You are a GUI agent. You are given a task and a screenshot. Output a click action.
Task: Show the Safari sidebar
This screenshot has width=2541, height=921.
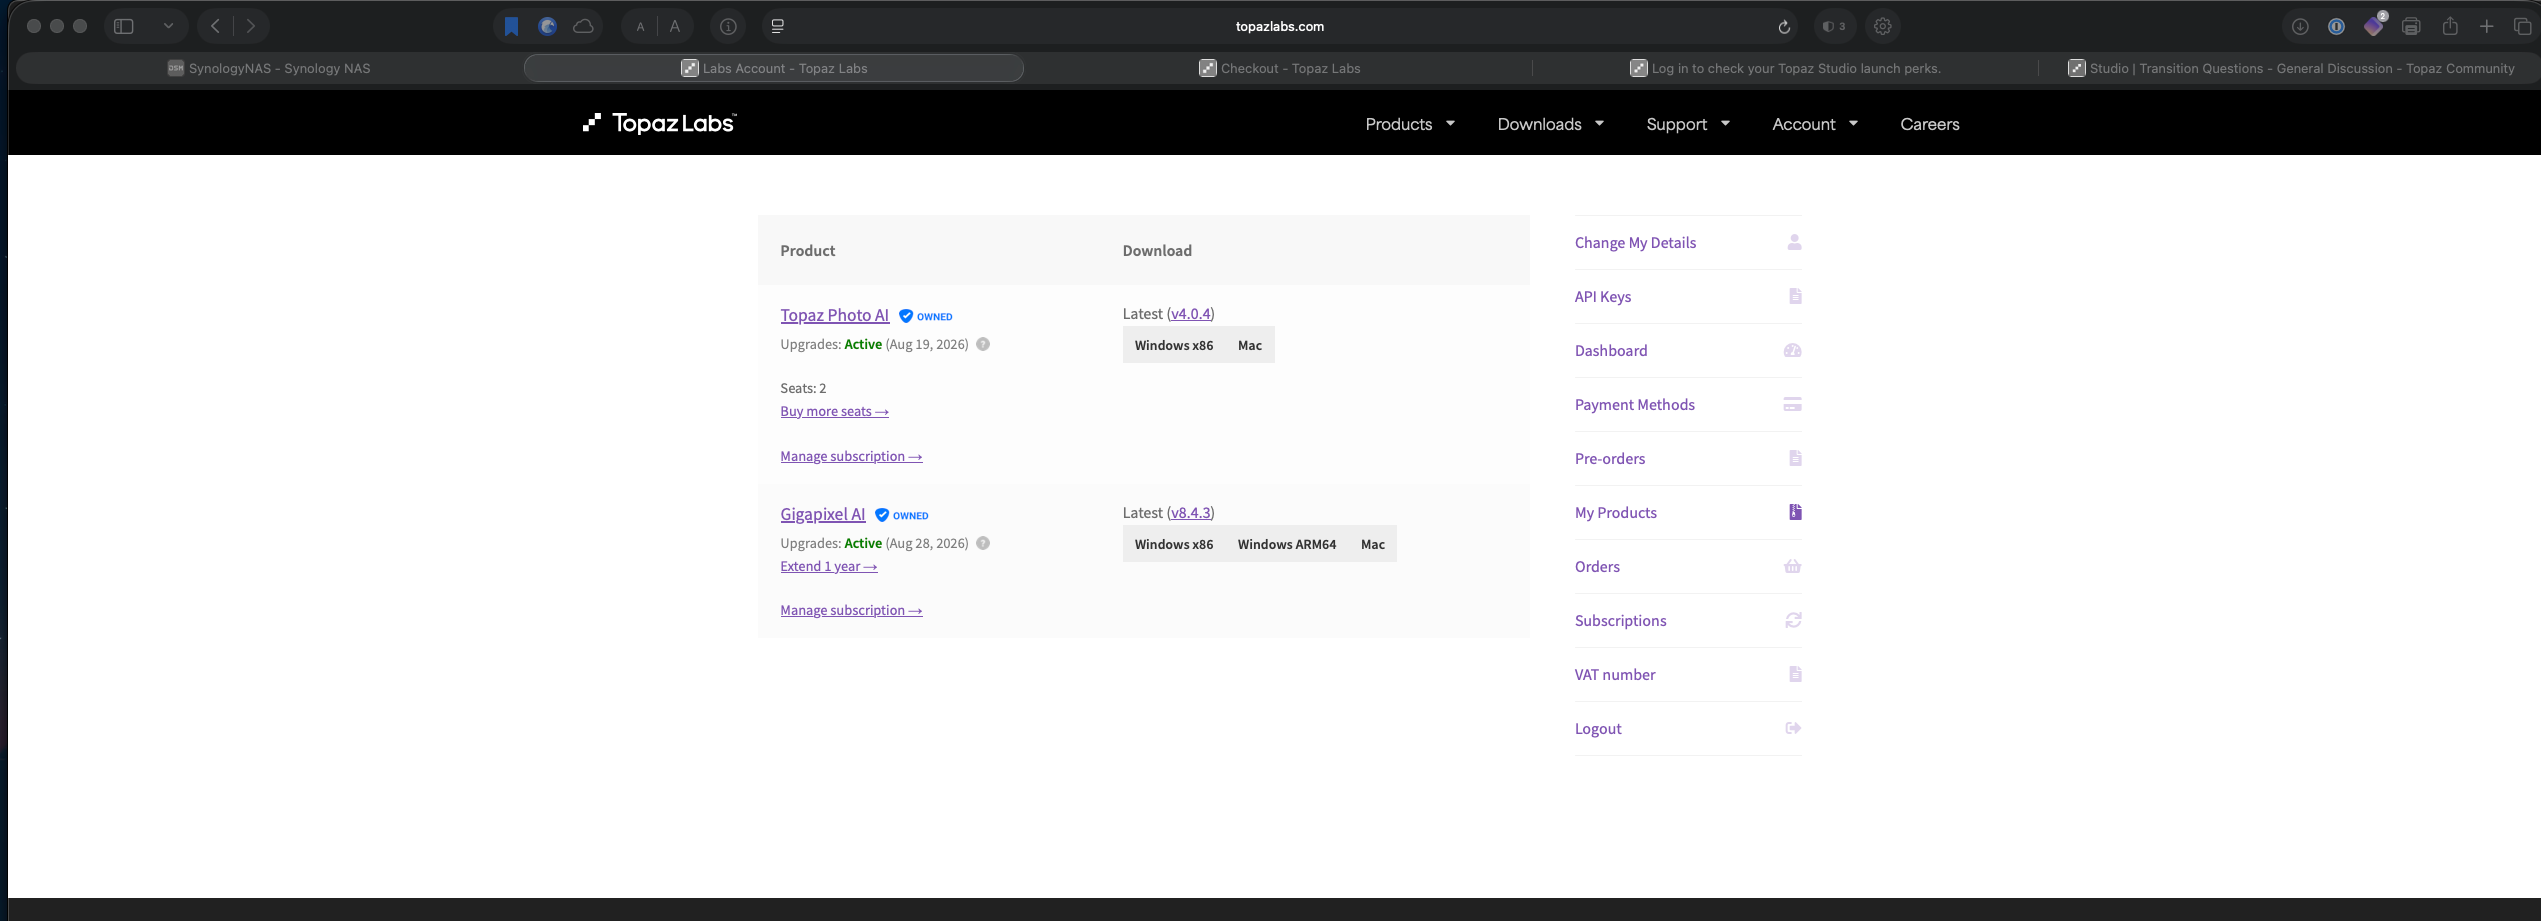[x=124, y=27]
